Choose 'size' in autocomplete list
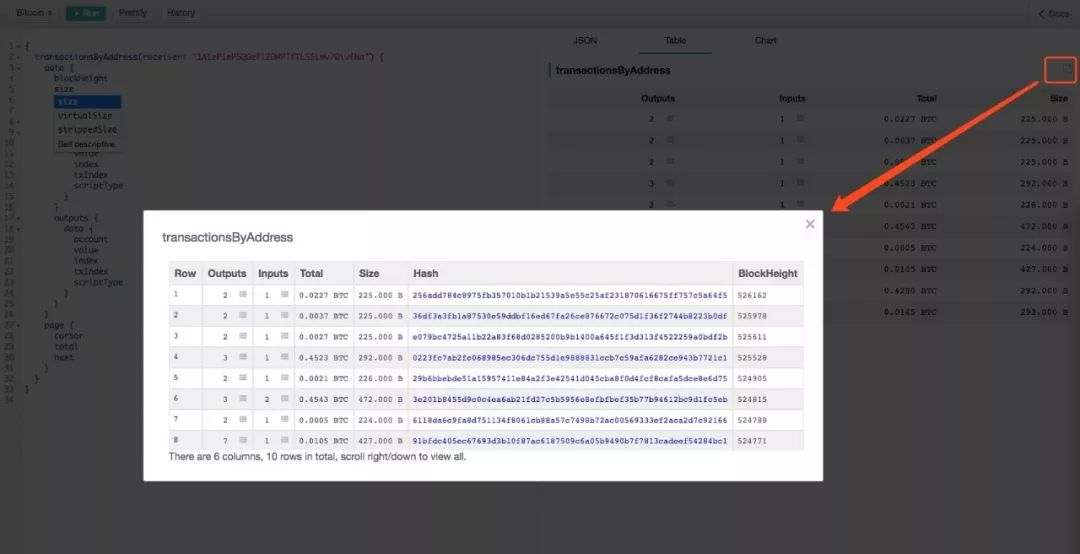 click(x=87, y=102)
